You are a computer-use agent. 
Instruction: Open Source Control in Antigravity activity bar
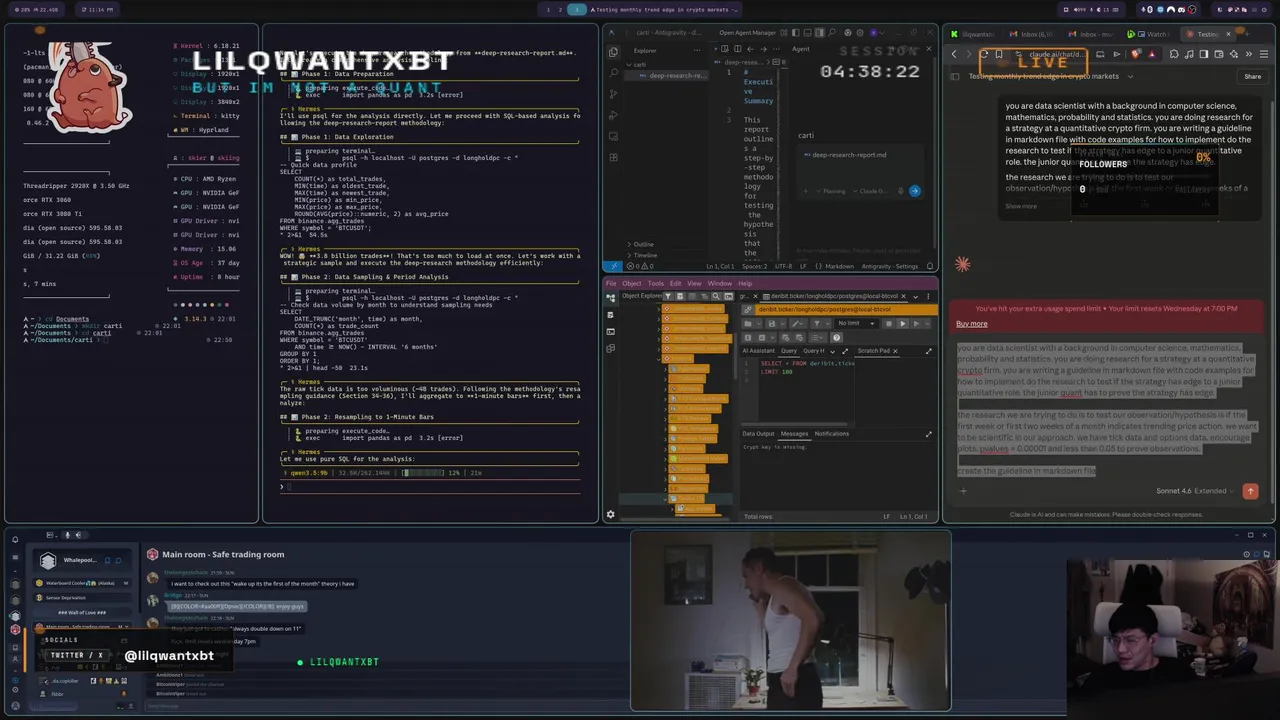613,94
